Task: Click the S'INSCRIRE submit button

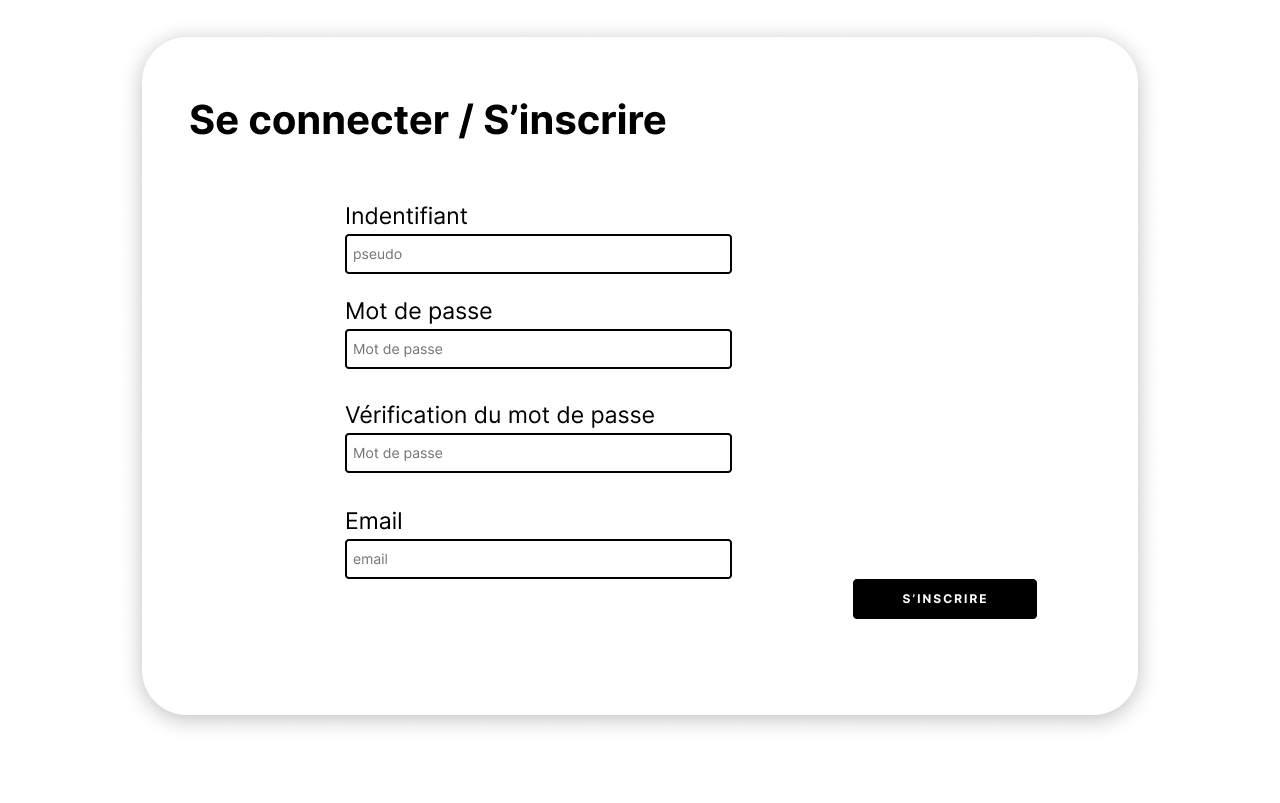Action: coord(944,599)
